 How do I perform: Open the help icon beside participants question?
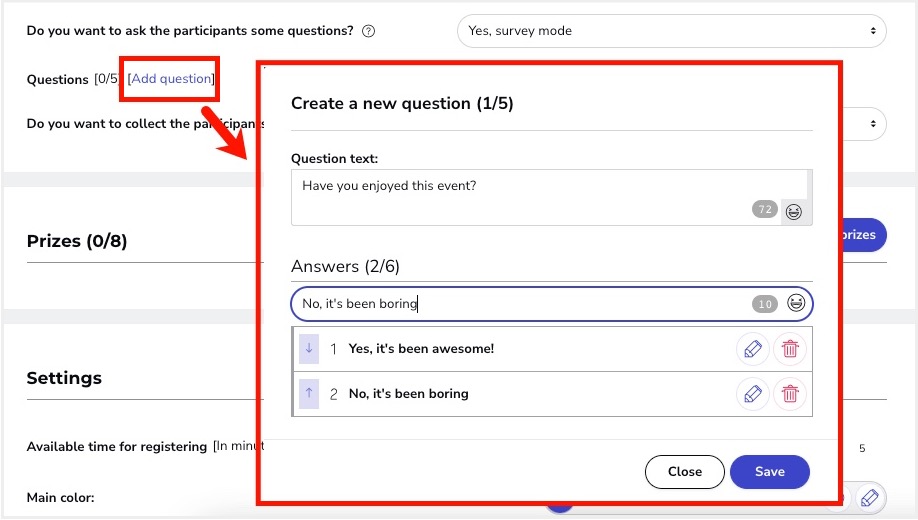(368, 31)
